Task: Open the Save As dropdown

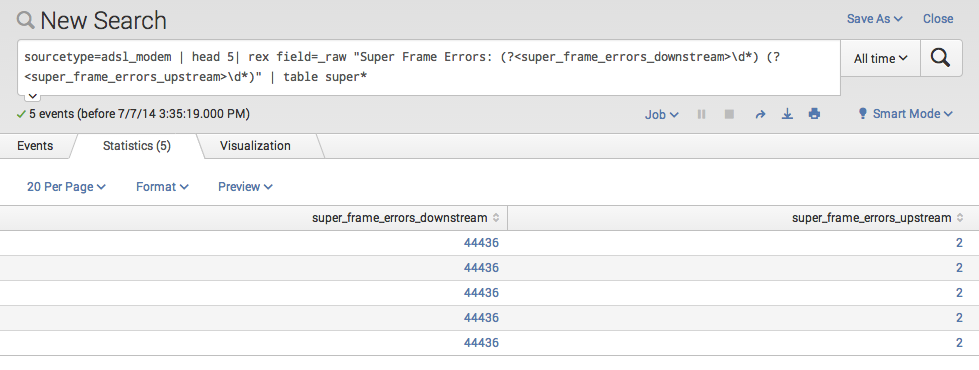Action: point(875,19)
